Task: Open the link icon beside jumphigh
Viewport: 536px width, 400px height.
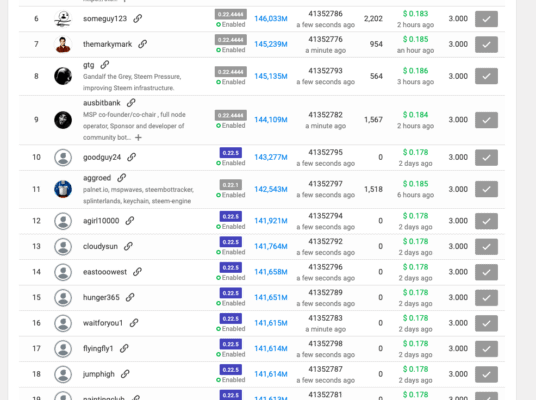Action: pyautogui.click(x=125, y=374)
